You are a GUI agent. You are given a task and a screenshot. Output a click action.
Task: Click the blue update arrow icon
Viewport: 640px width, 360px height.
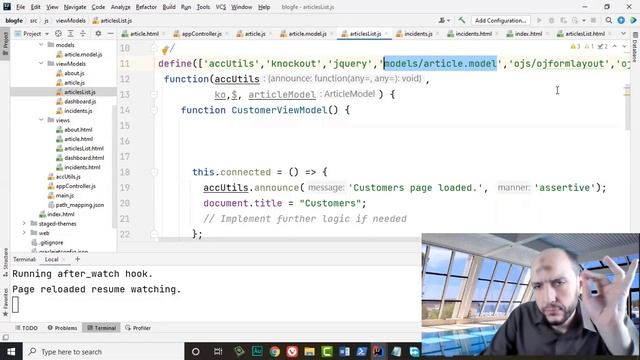pos(621,20)
